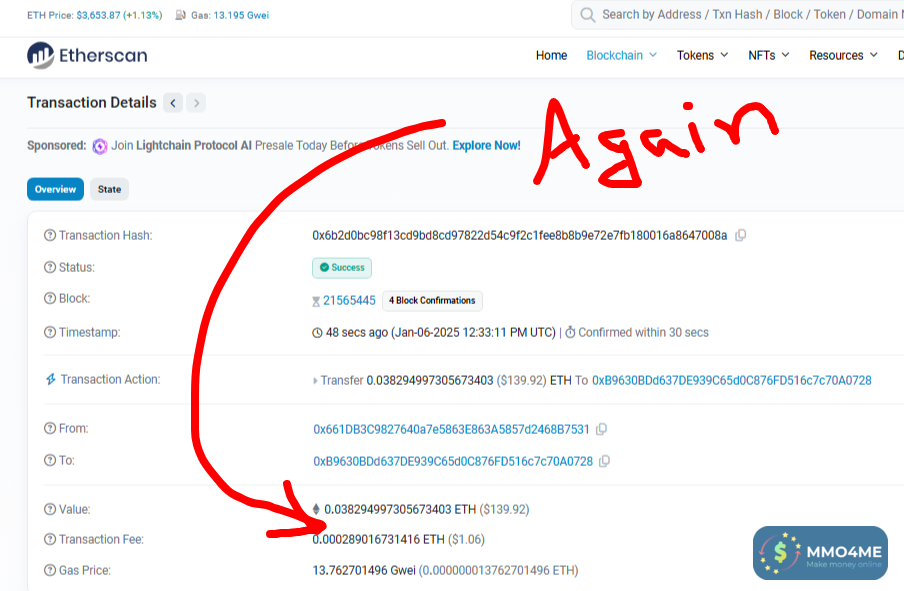Viewport: 904px width, 591px height.
Task: Click Status help icon
Action: [x=50, y=268]
